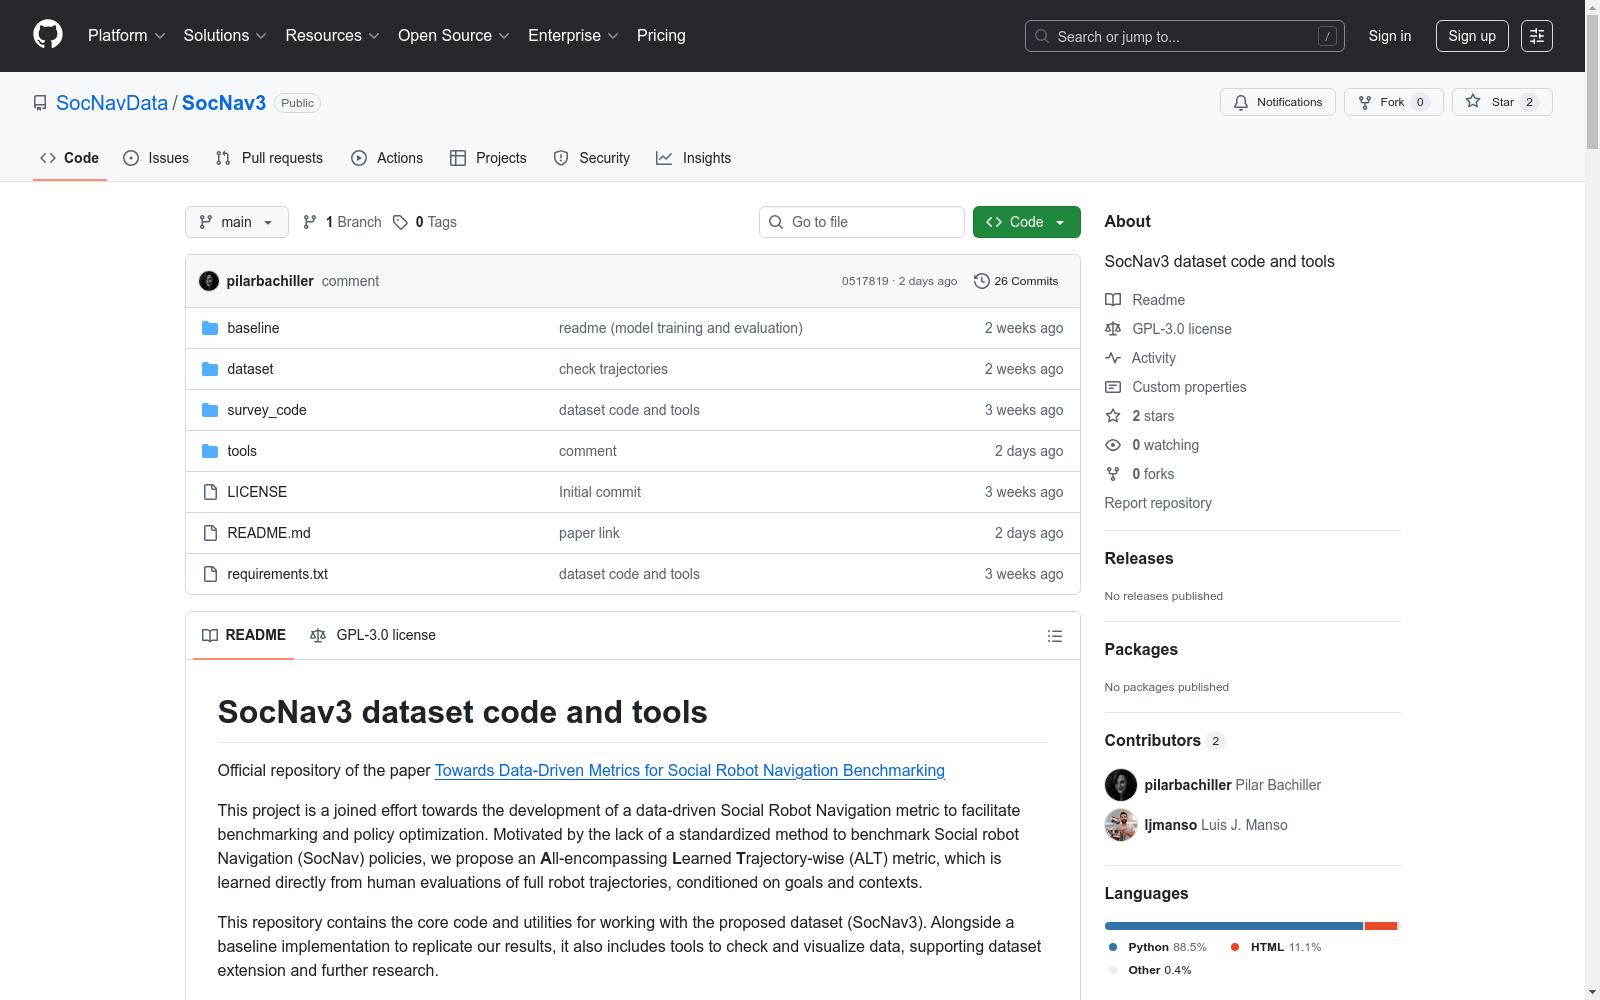This screenshot has width=1600, height=1000.
Task: Star the SocNav3 repository
Action: 1501,102
